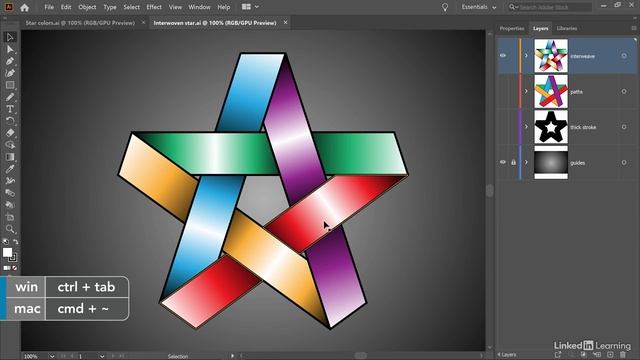Select the Artboard tool
This screenshot has width=640, height=360.
coord(10,217)
